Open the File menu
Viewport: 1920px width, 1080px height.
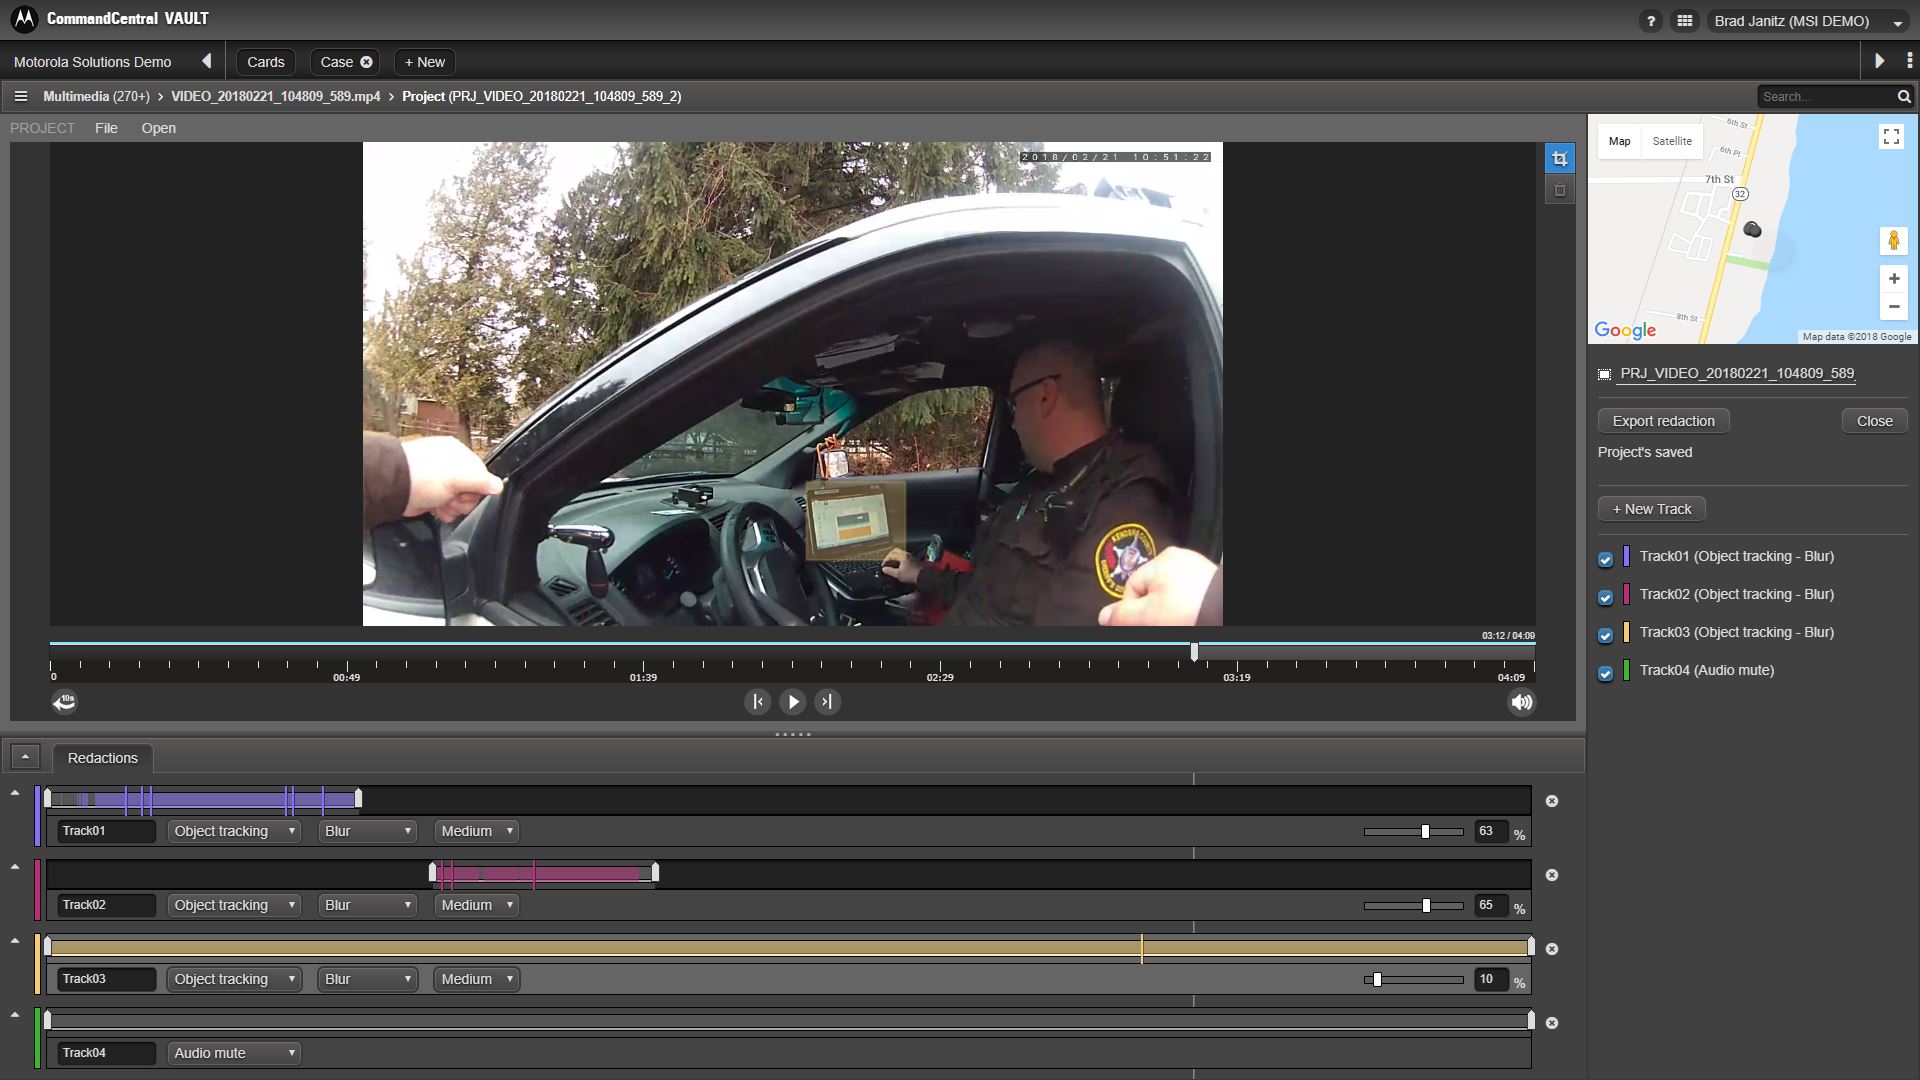(106, 128)
